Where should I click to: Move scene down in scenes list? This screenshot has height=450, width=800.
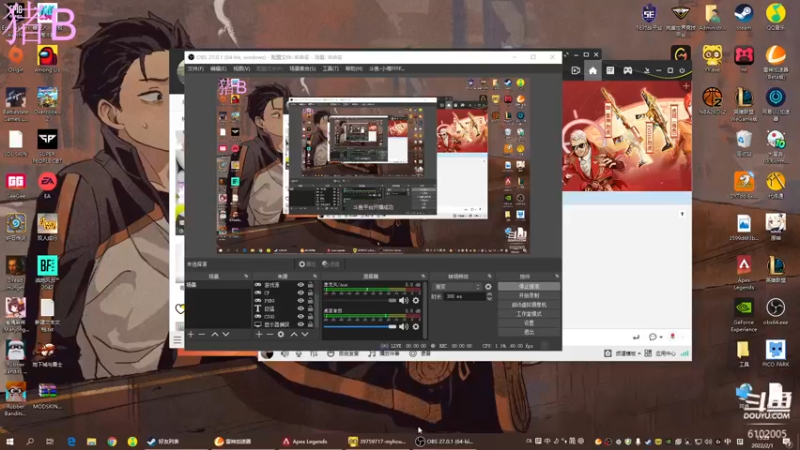coord(226,334)
